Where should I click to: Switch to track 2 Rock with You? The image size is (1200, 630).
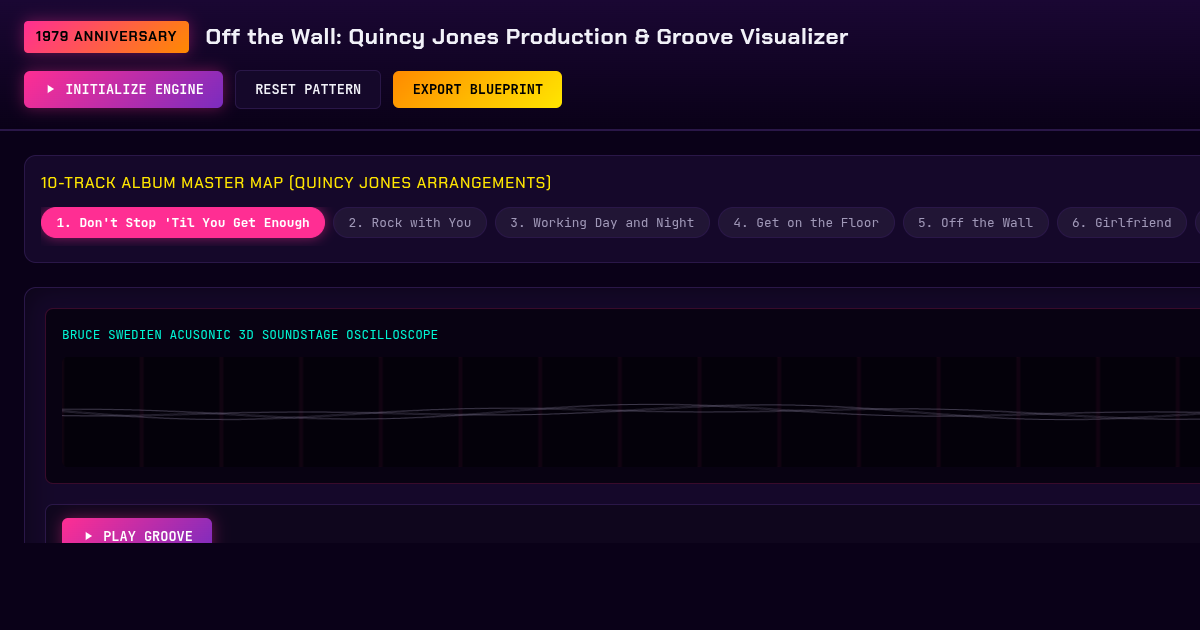point(410,223)
